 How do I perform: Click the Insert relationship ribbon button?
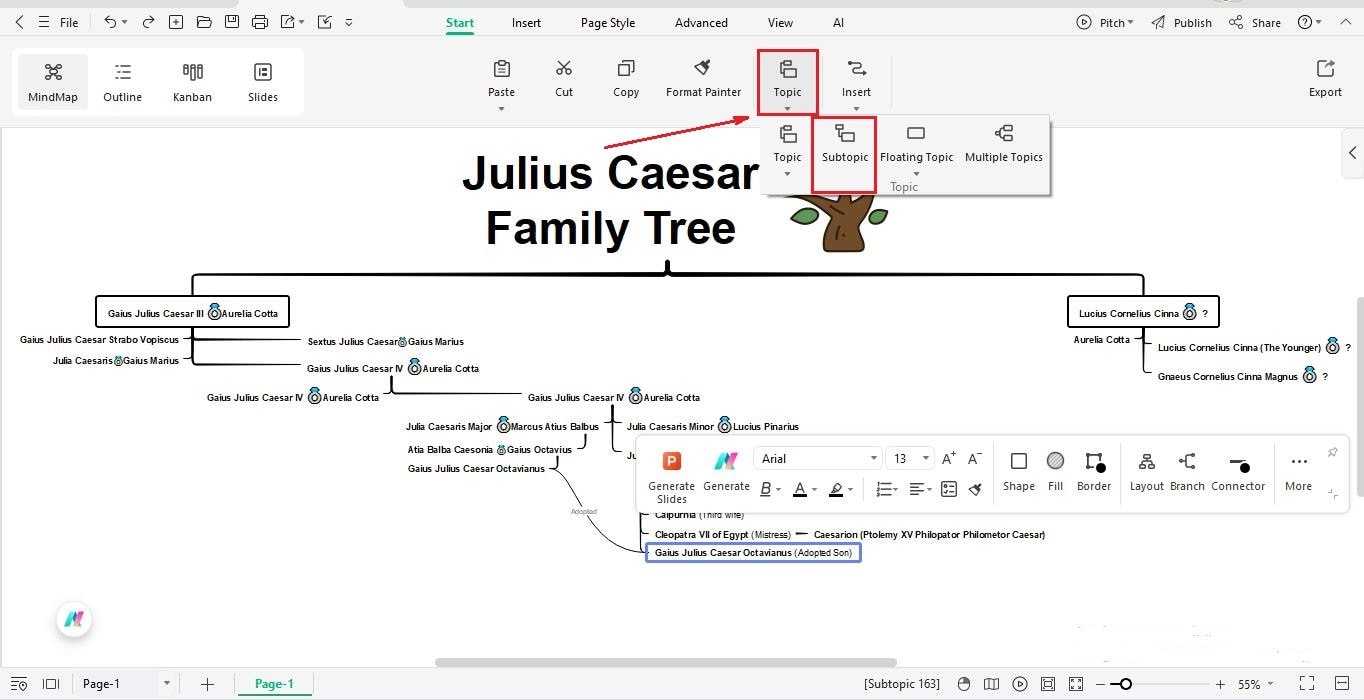(x=856, y=81)
